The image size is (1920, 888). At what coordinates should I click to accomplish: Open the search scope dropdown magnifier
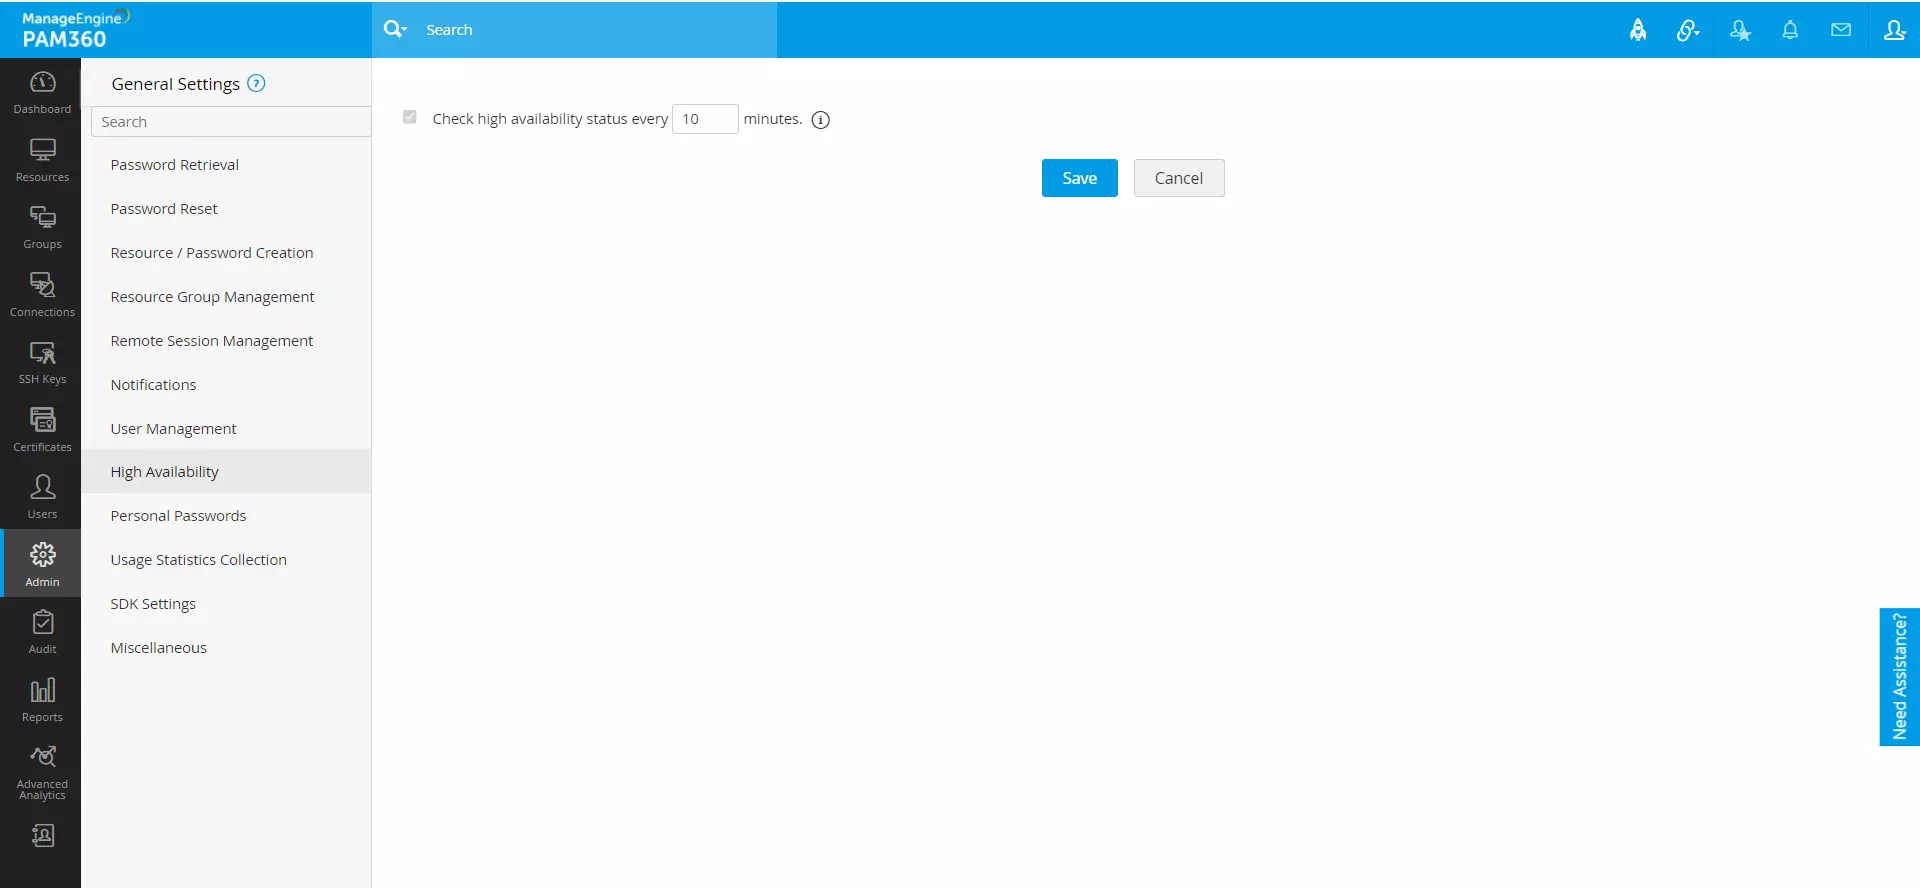pyautogui.click(x=395, y=29)
